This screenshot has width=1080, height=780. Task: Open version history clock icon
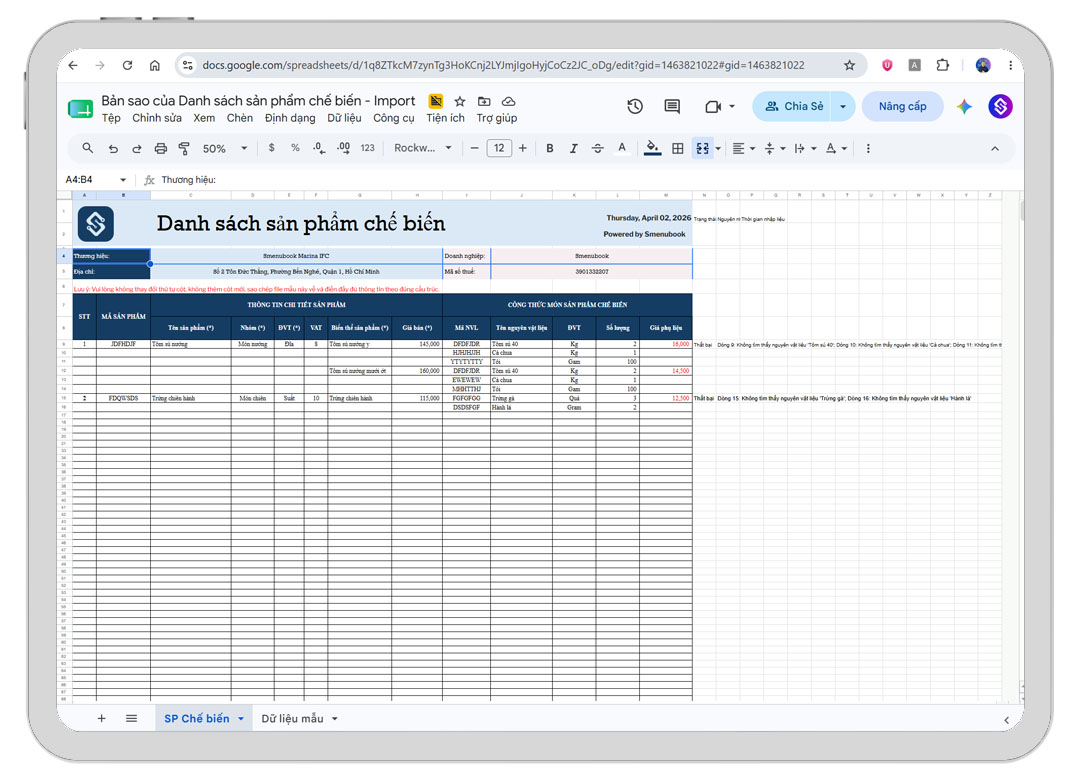pyautogui.click(x=635, y=106)
